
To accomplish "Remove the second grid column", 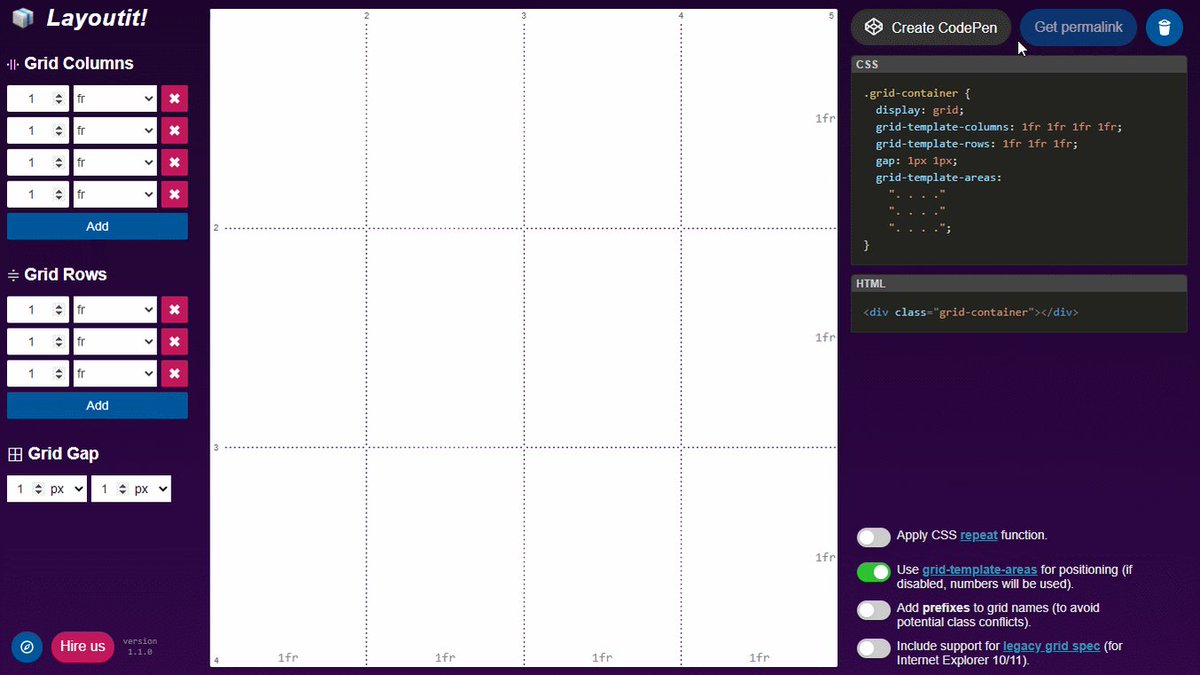I will coord(175,130).
